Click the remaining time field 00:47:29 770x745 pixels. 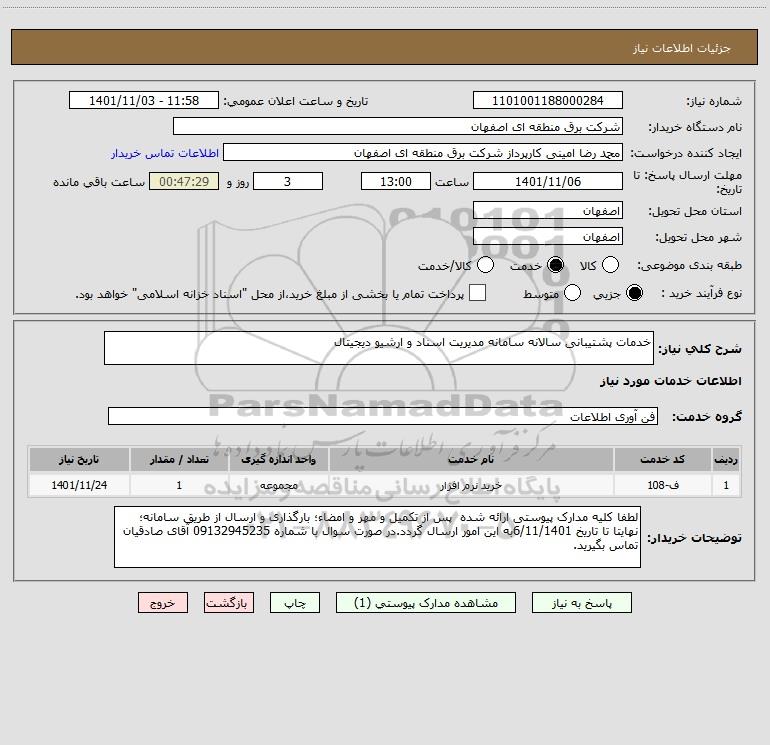tap(184, 181)
